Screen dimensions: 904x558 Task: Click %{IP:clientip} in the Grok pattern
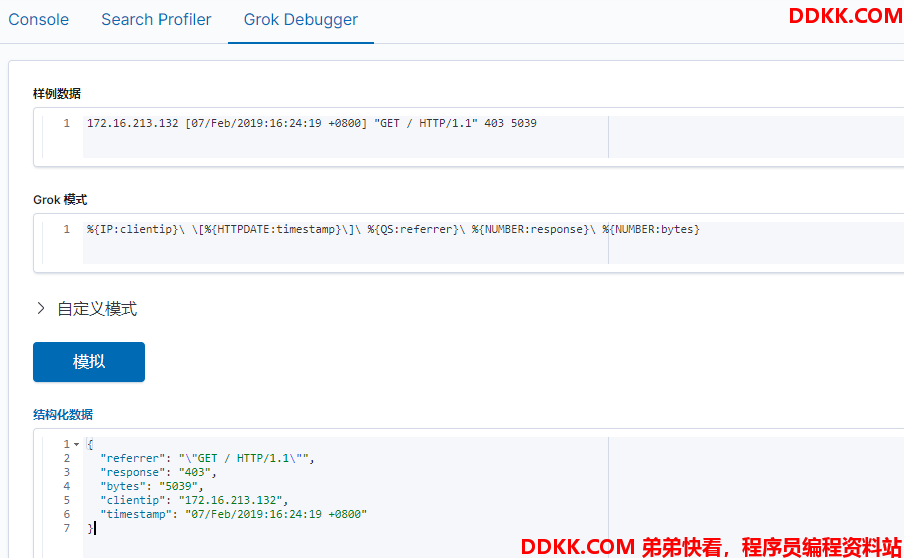click(133, 229)
